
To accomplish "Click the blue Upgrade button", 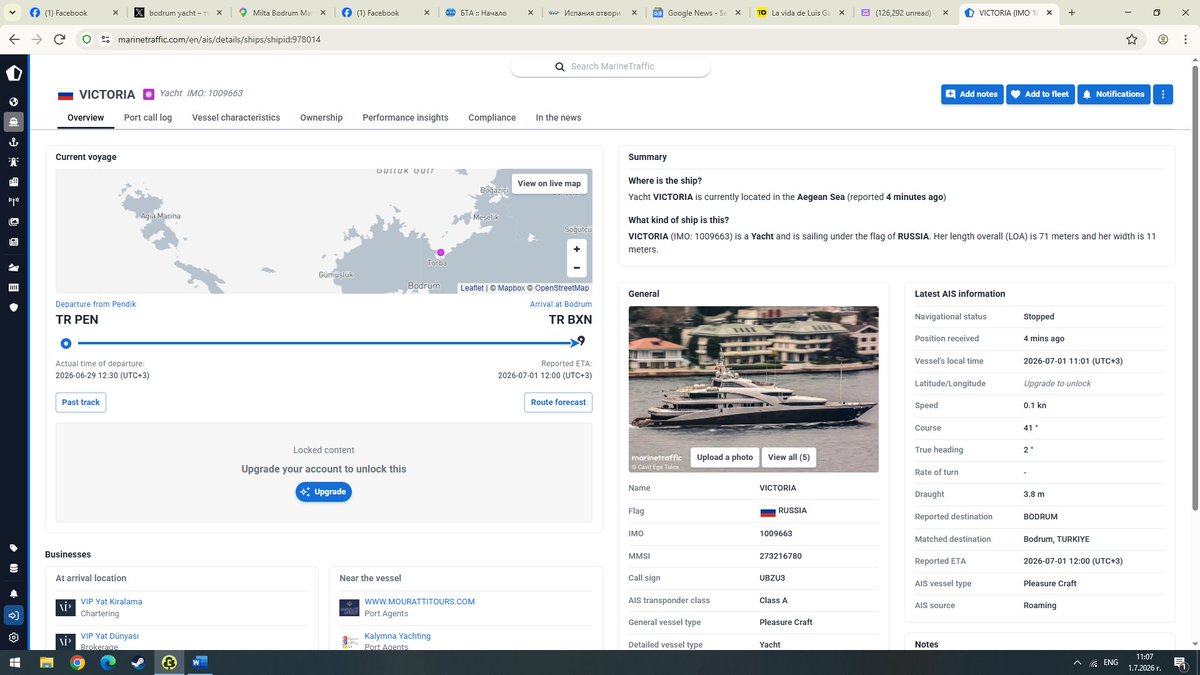I will point(324,492).
